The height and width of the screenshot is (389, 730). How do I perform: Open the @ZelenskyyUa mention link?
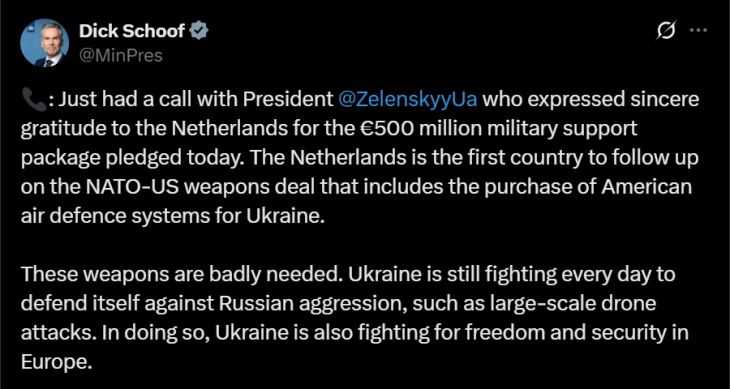click(x=408, y=100)
